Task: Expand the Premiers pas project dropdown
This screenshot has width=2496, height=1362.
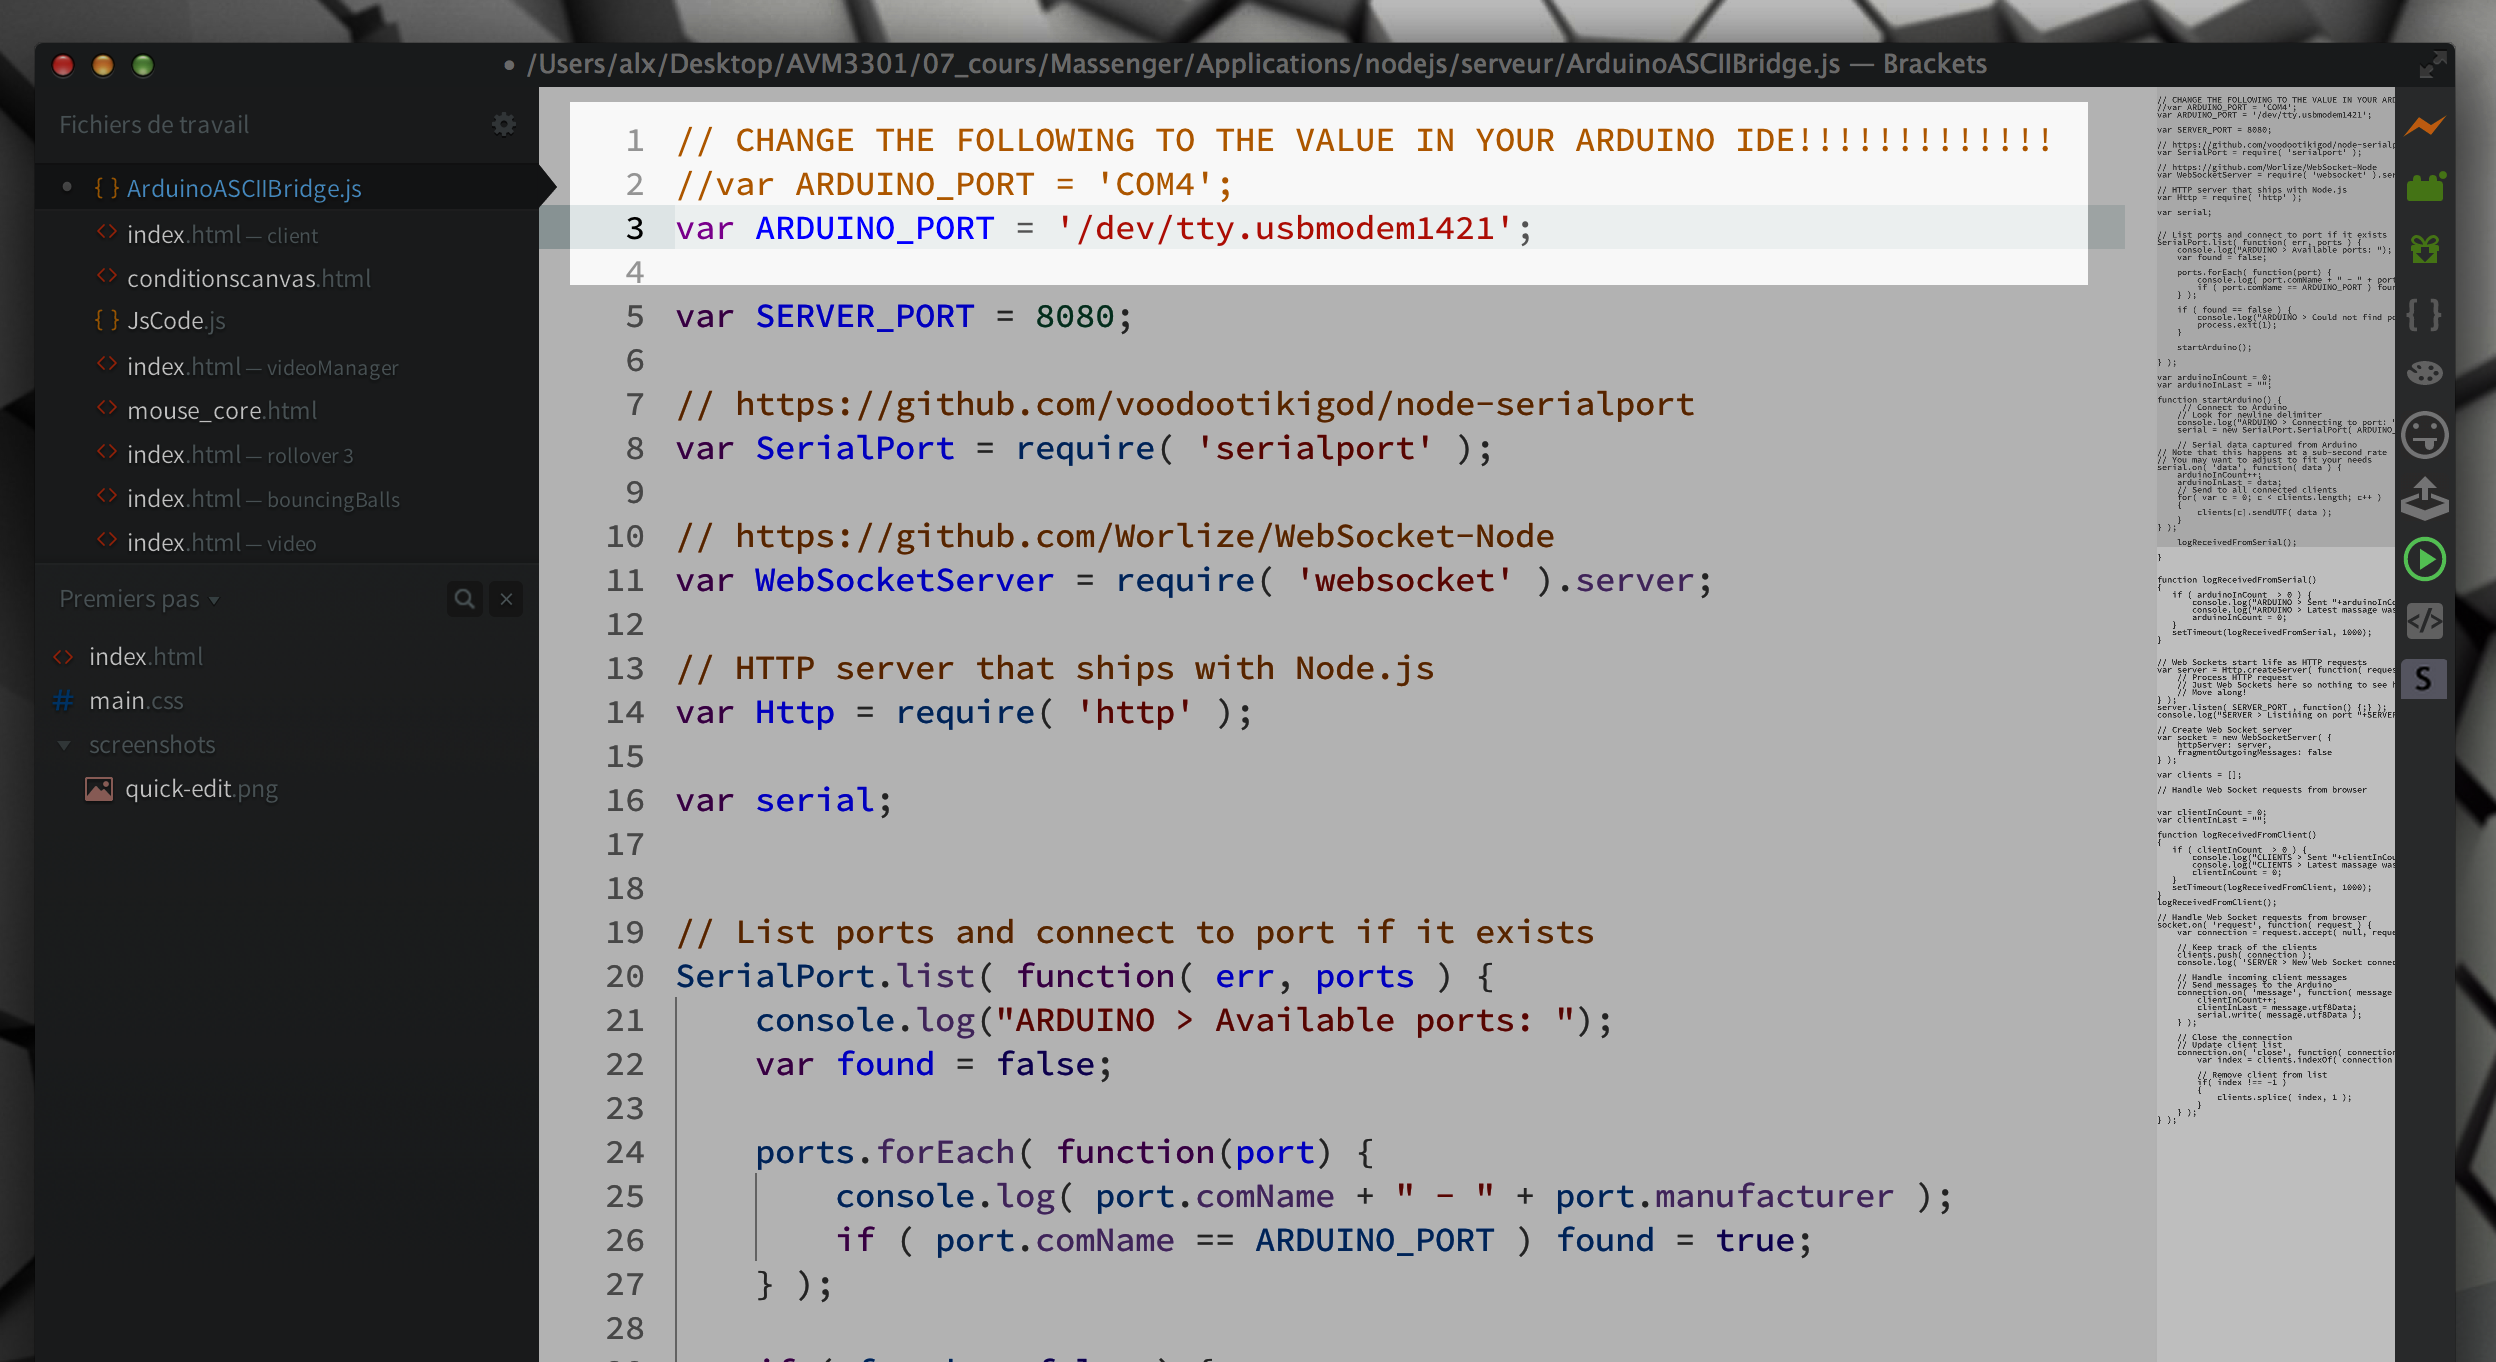Action: (140, 598)
